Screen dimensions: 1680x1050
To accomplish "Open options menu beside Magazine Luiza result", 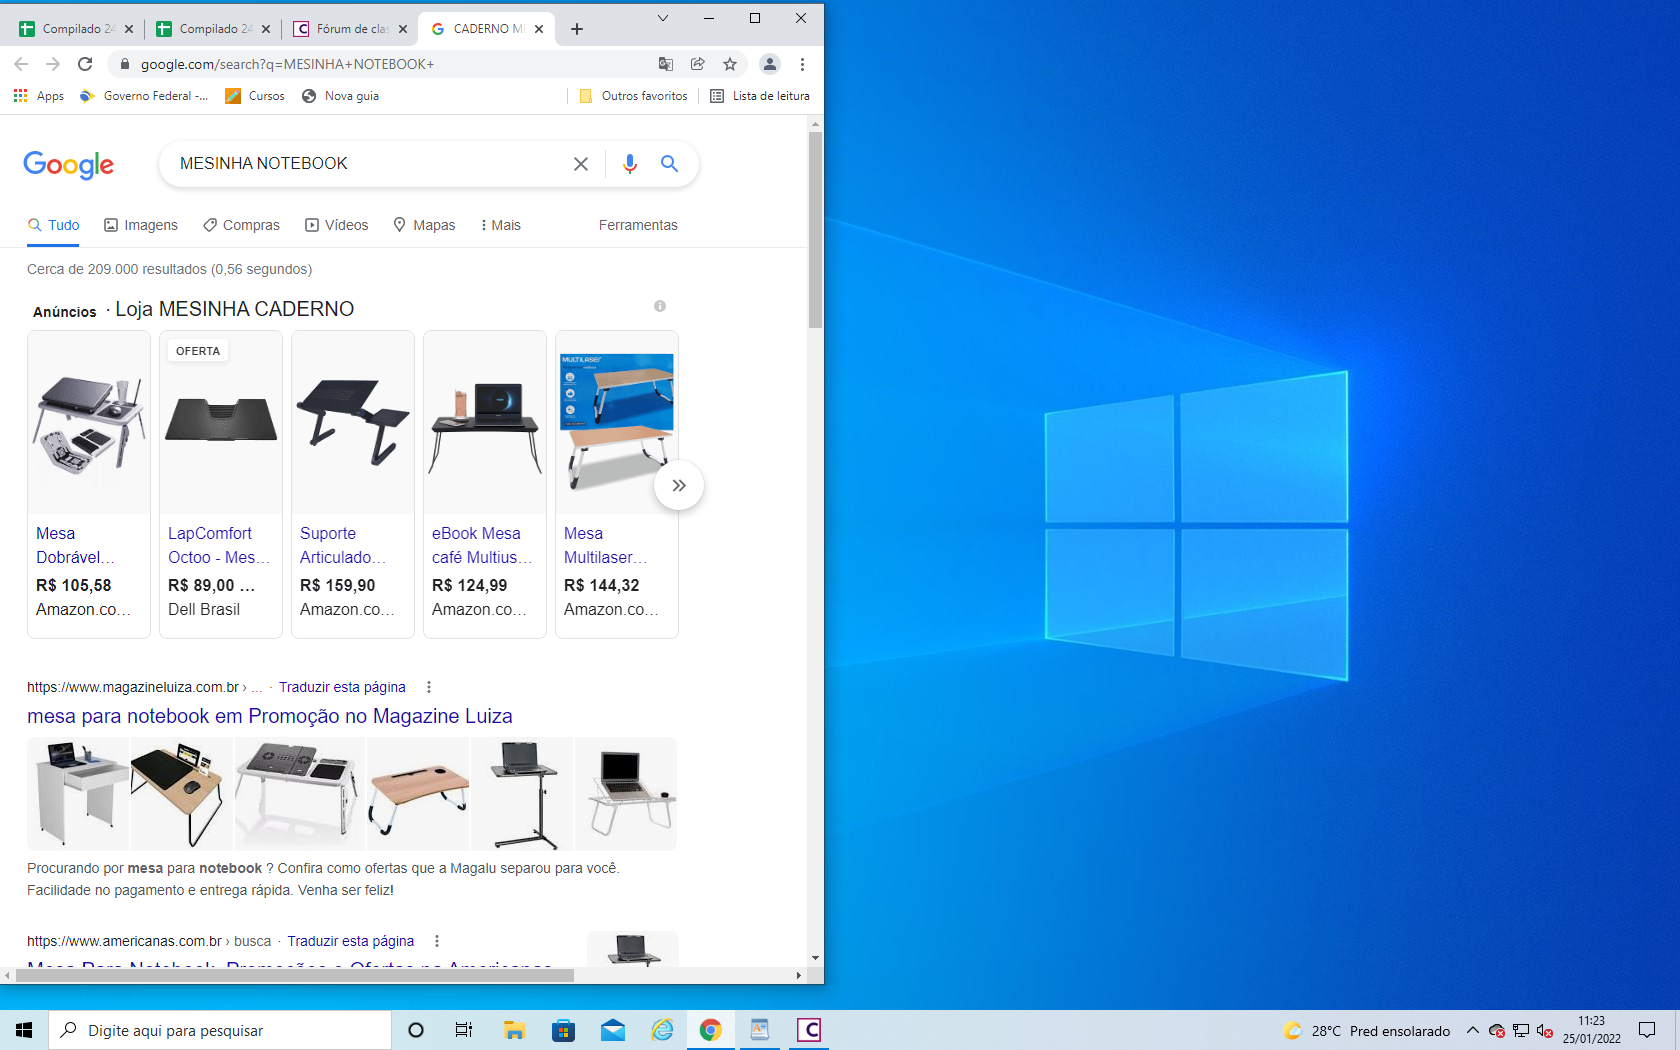I will (429, 687).
